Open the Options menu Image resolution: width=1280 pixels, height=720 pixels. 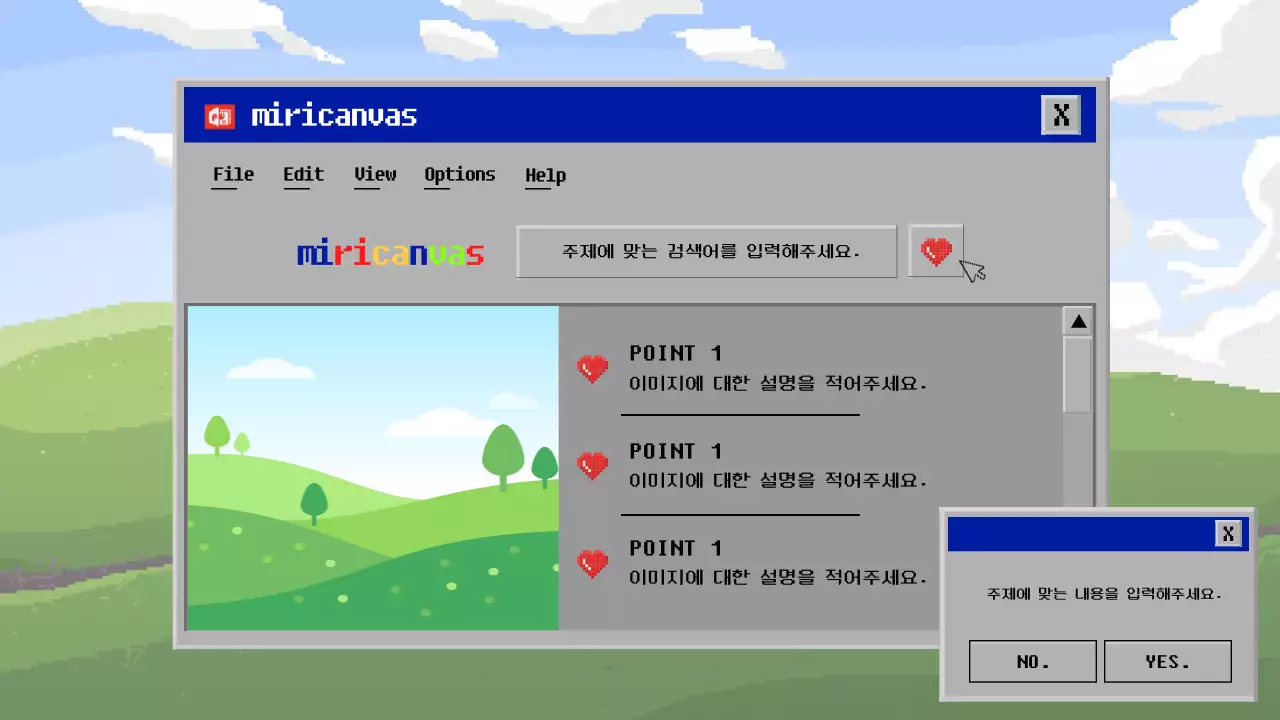coord(459,174)
